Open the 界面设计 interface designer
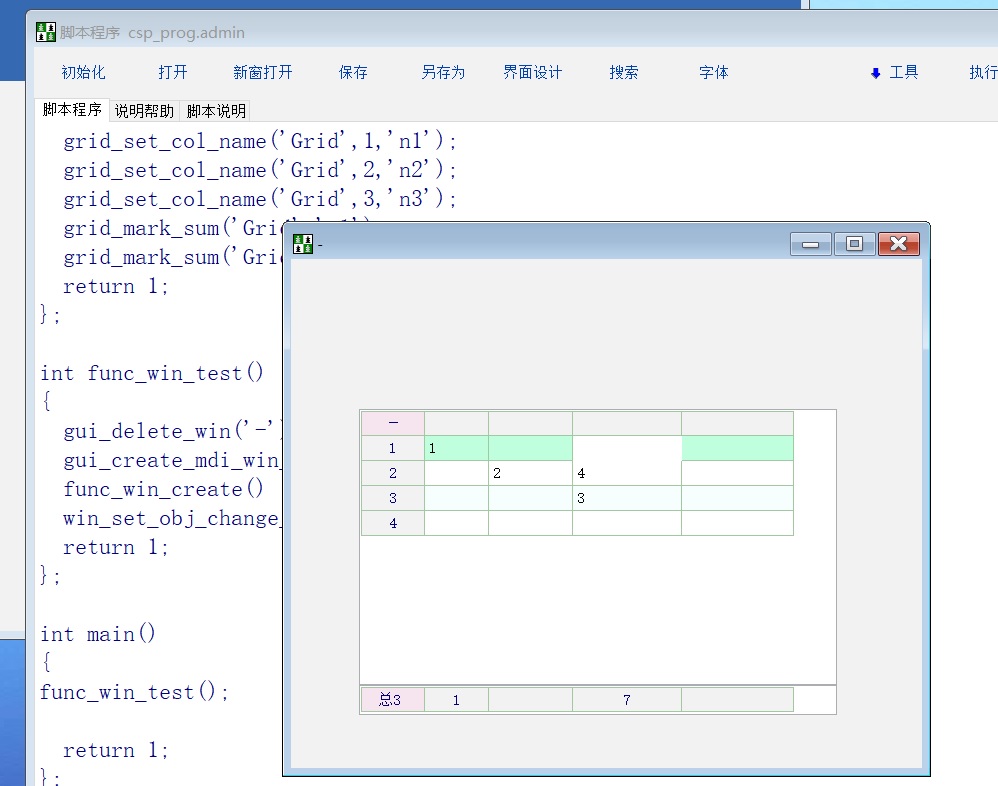Viewport: 998px width, 786px height. pos(533,72)
